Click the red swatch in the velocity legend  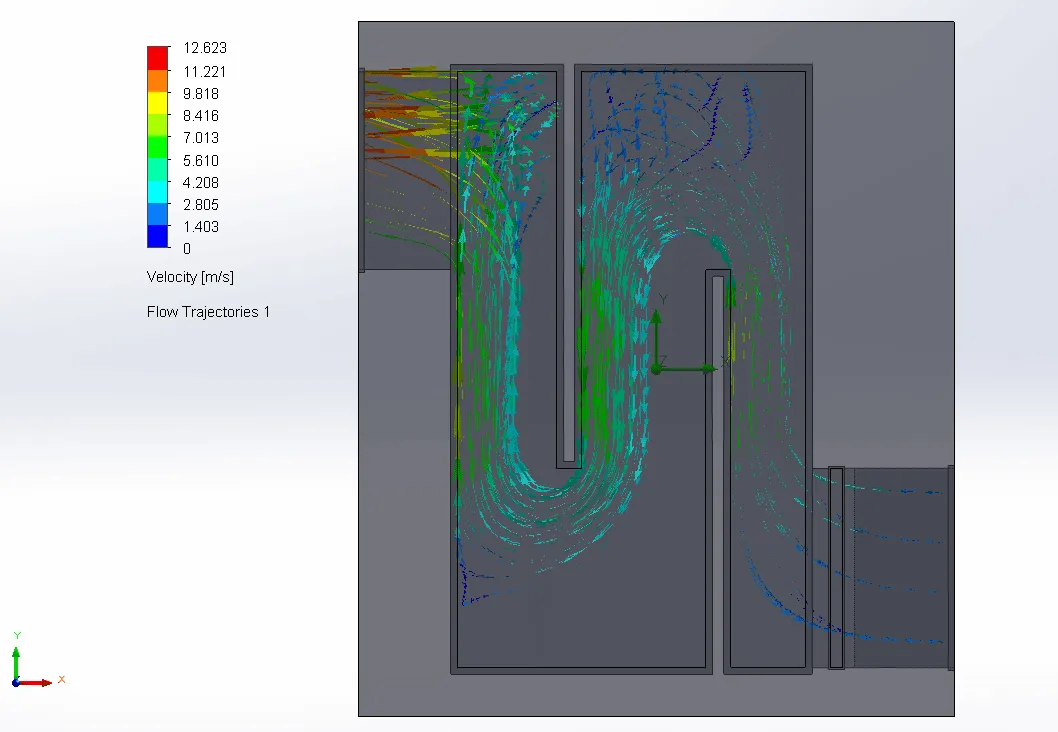click(158, 57)
